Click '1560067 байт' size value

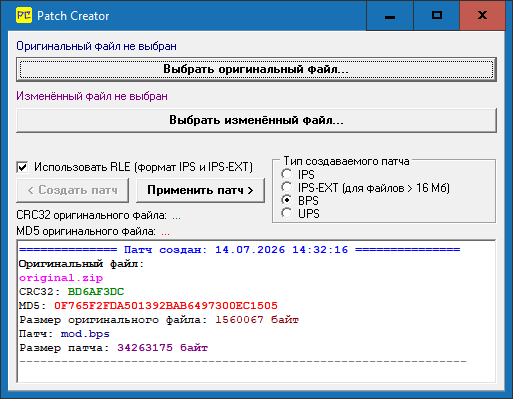[257, 320]
